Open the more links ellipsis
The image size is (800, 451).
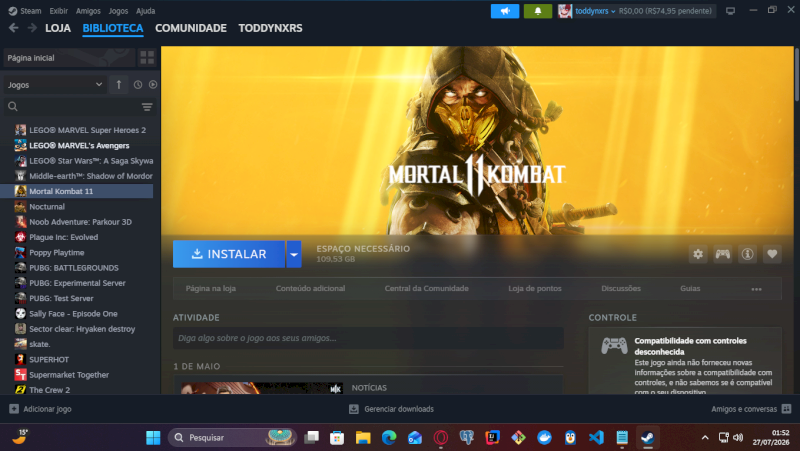[756, 289]
